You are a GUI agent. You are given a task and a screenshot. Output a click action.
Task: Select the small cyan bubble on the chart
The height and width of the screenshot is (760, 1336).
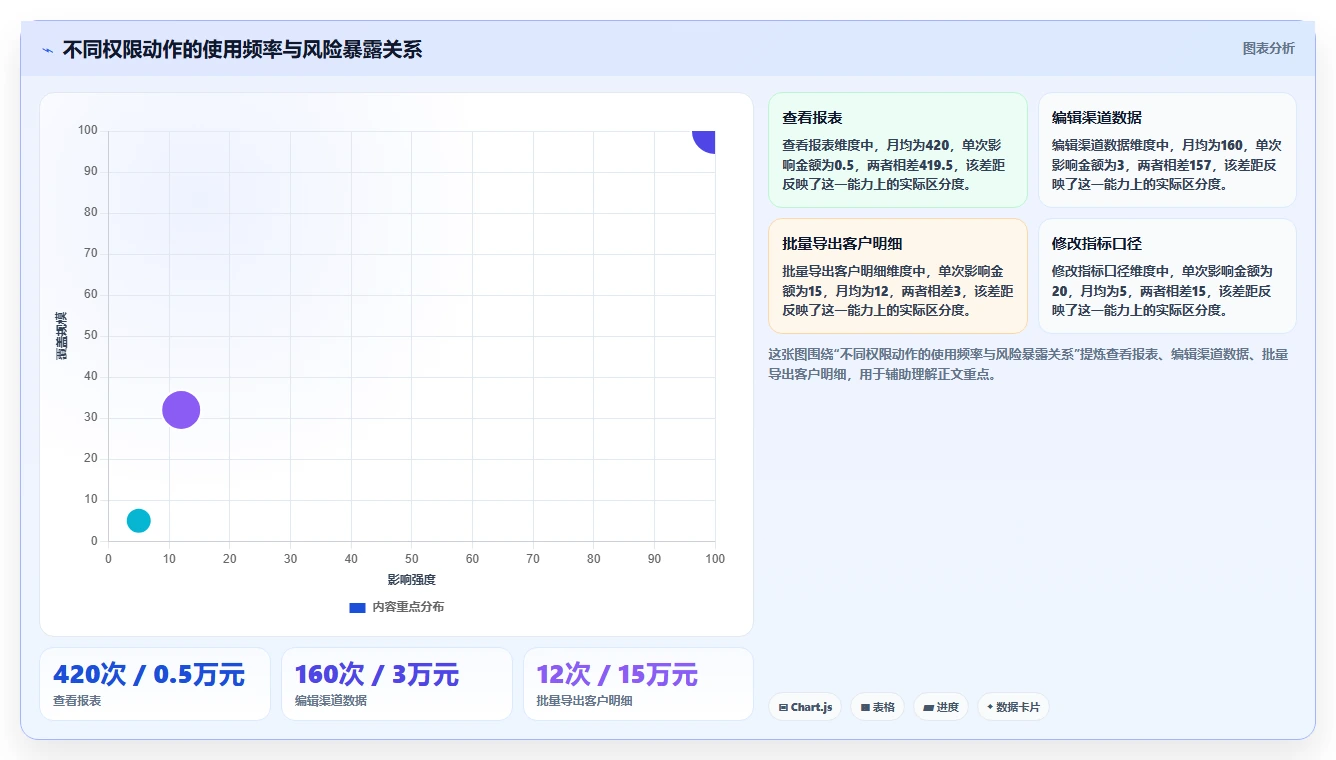point(139,520)
